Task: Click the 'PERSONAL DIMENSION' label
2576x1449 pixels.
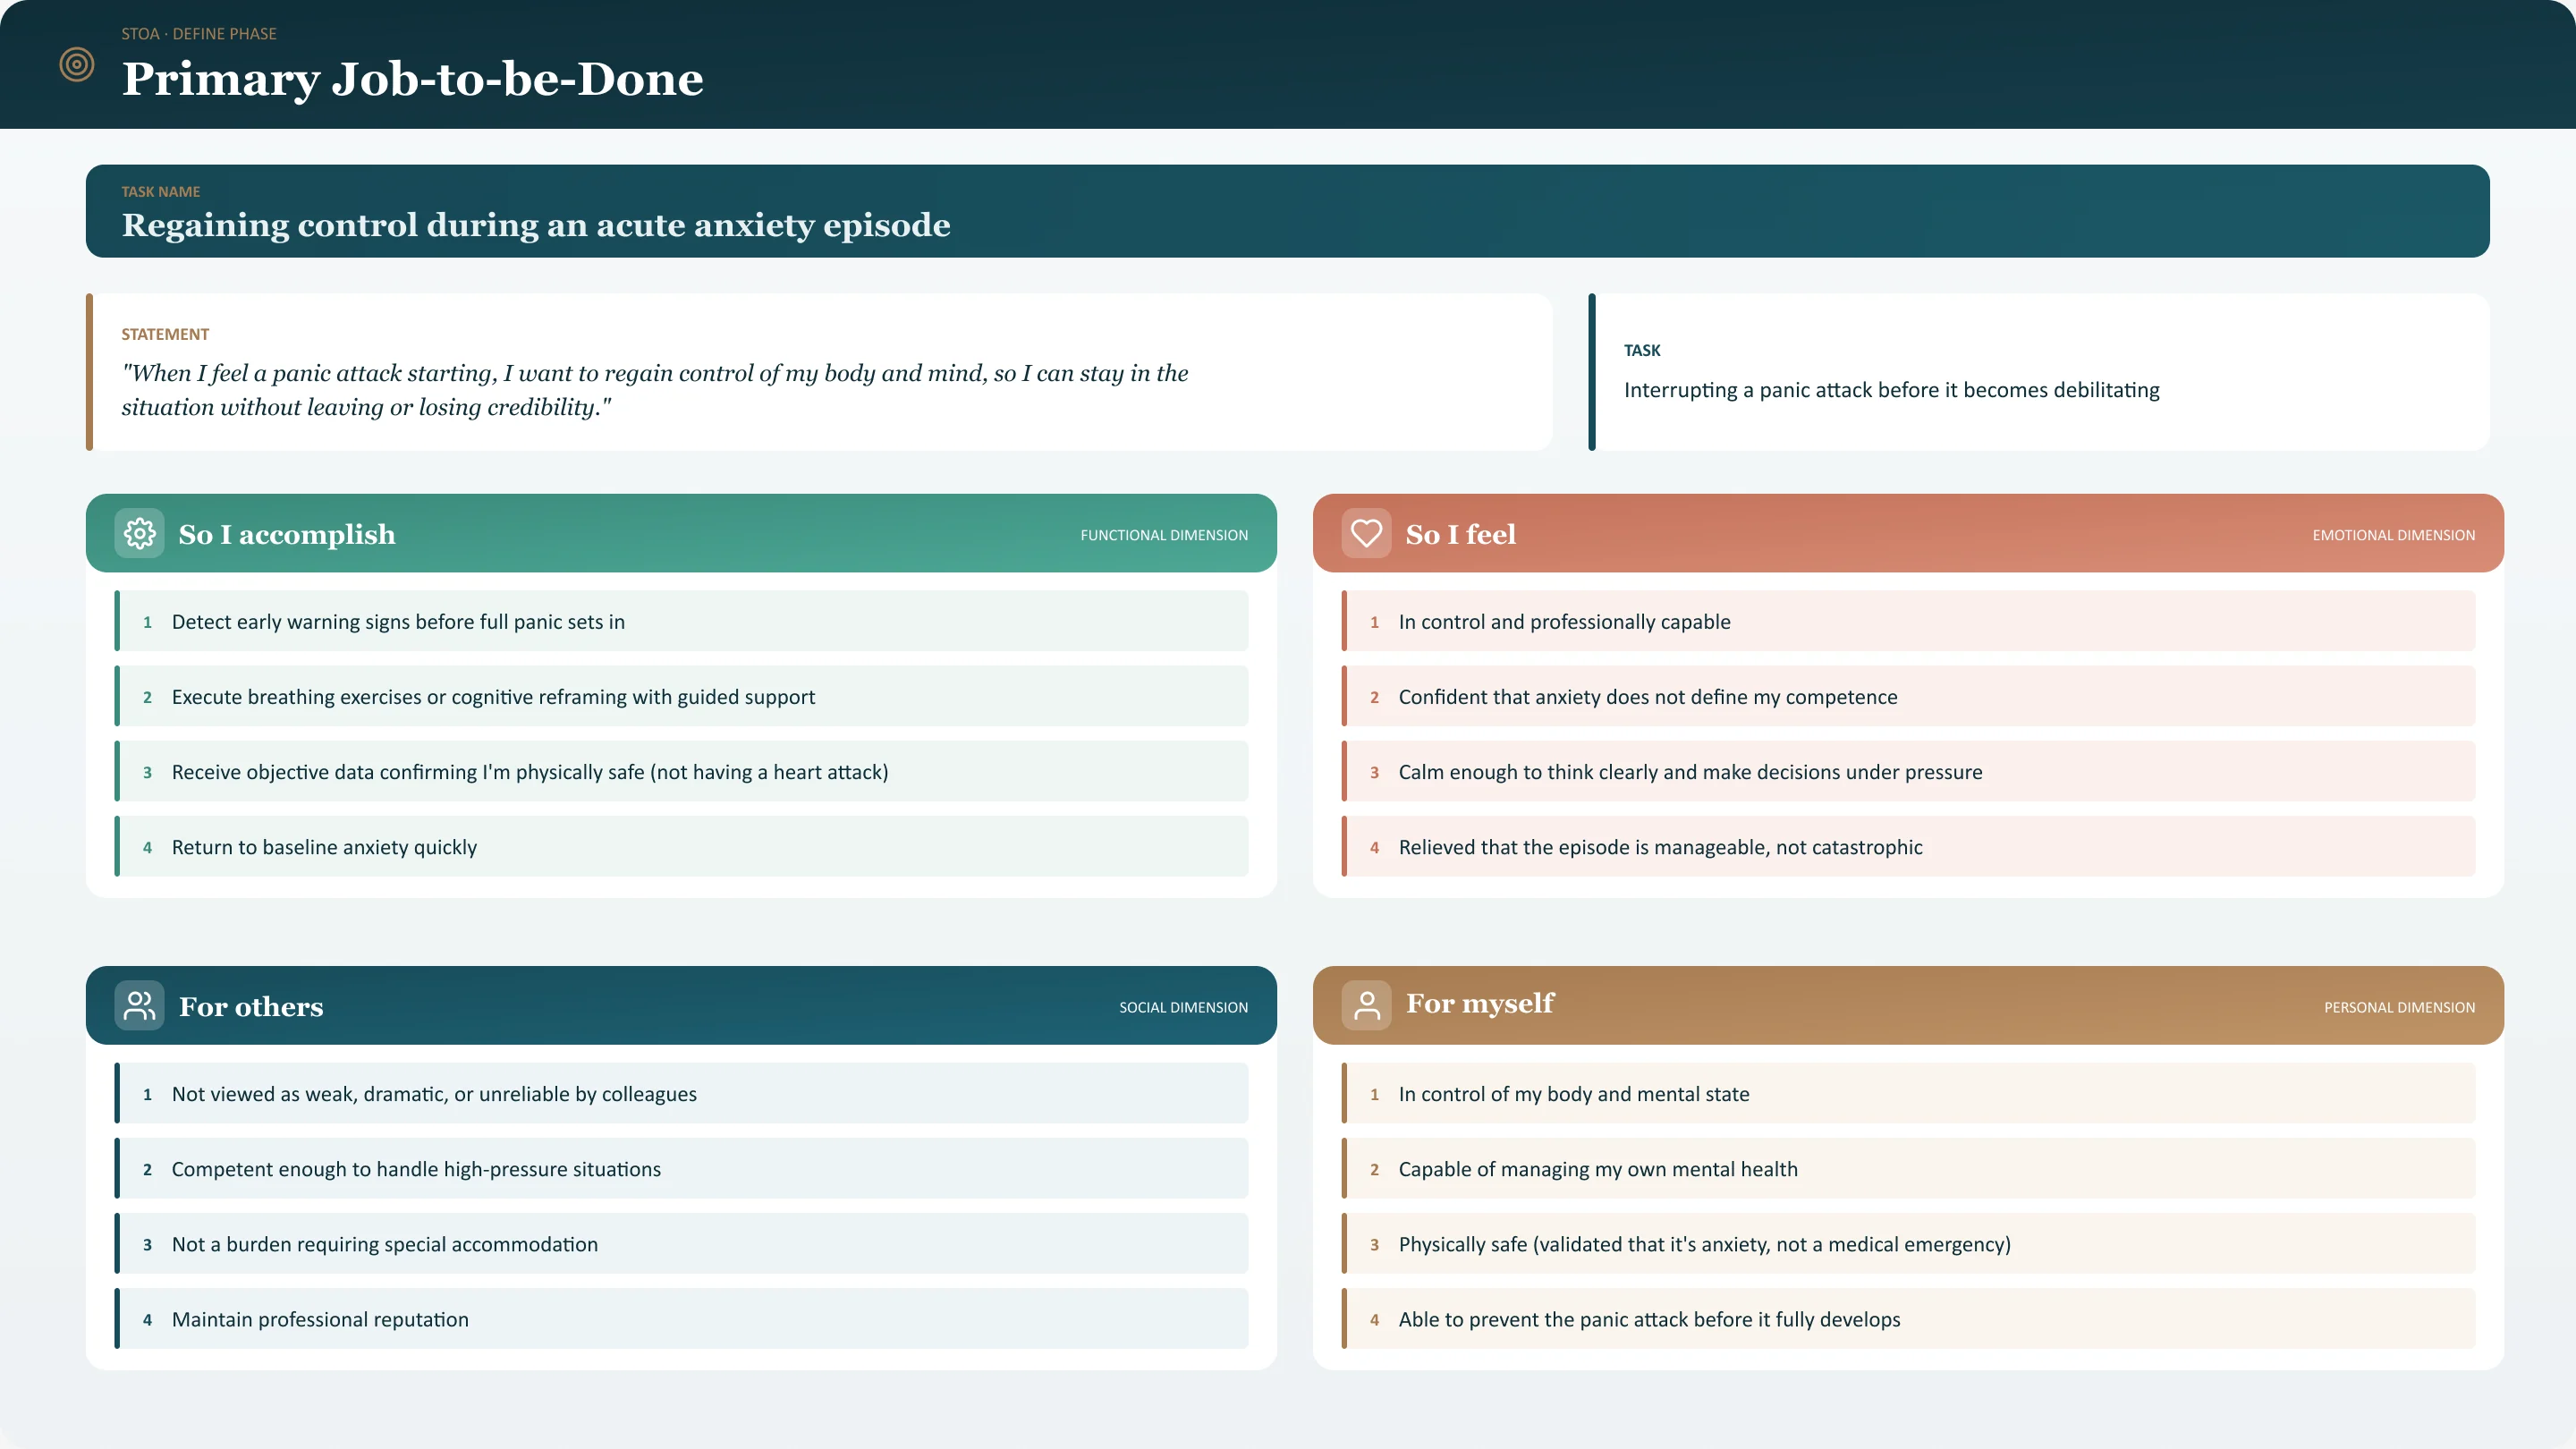Action: click(x=2399, y=1007)
